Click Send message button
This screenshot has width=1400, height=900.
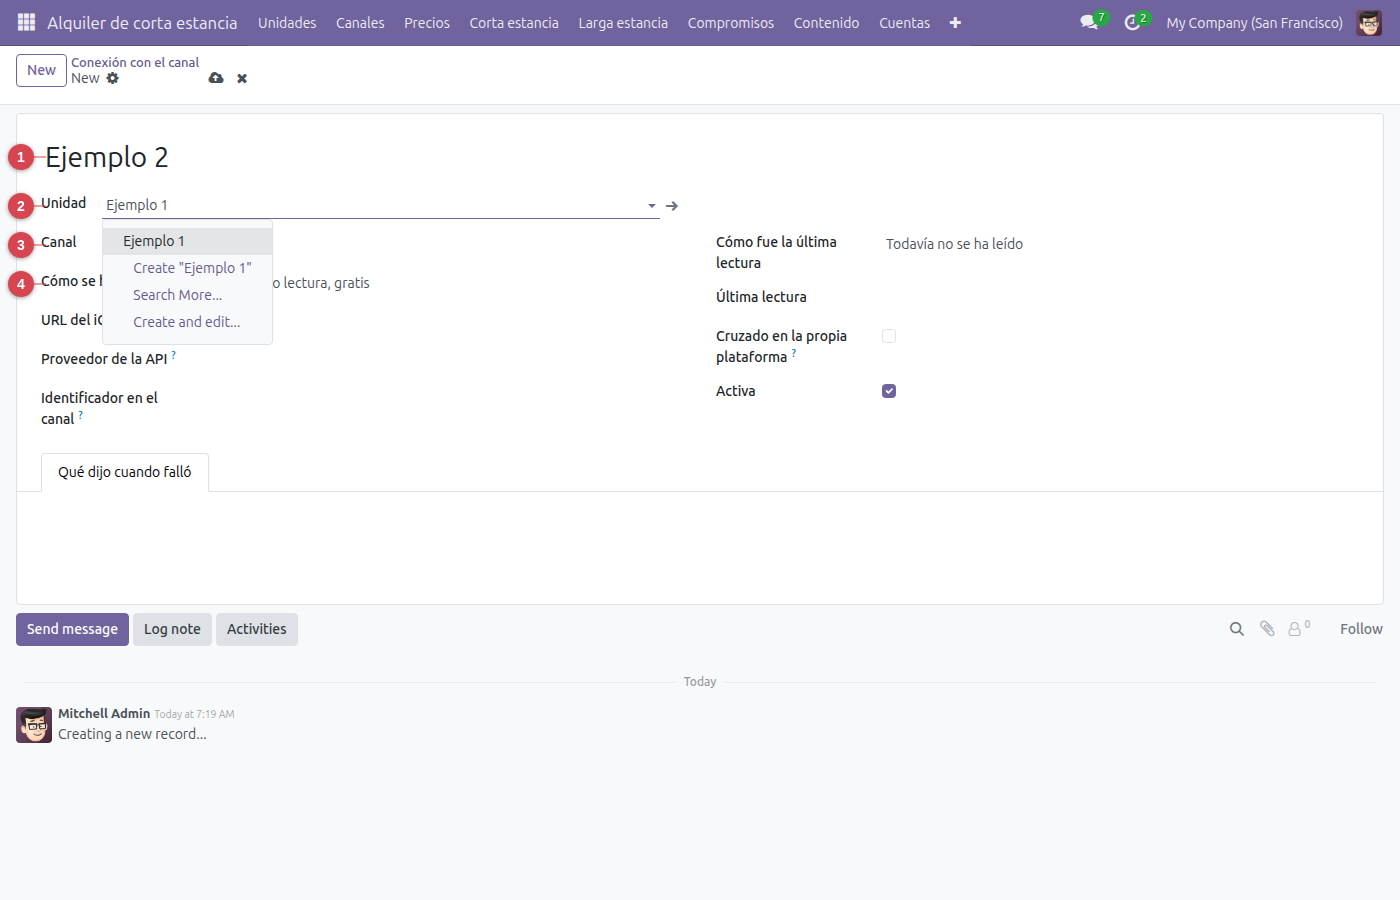[x=72, y=629]
